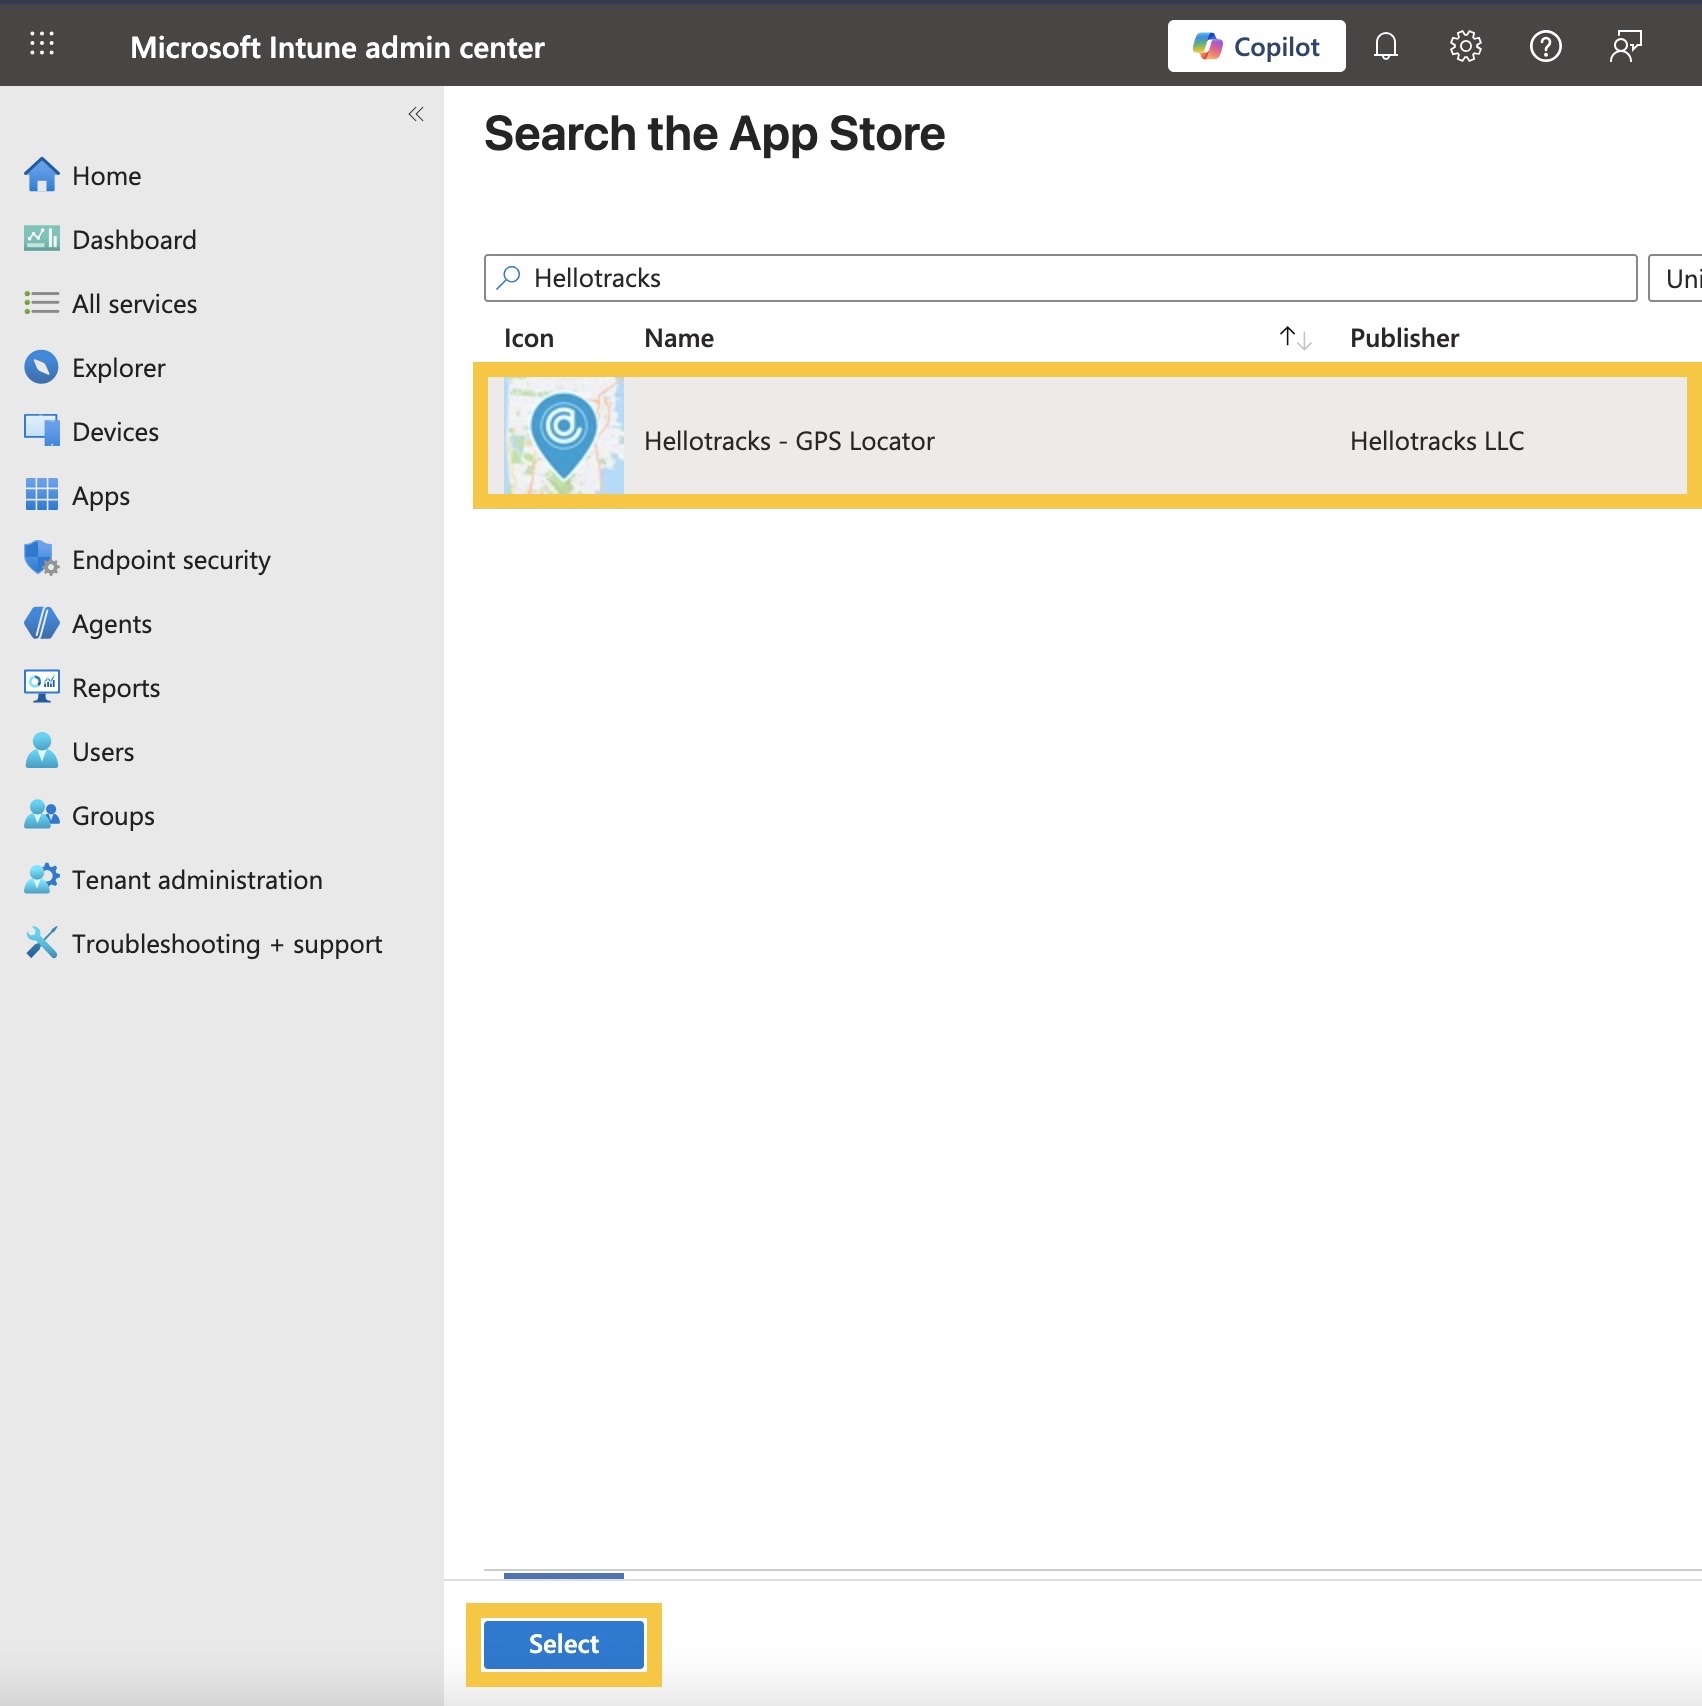This screenshot has width=1702, height=1706.
Task: Click the Groups people icon
Action: 41,815
